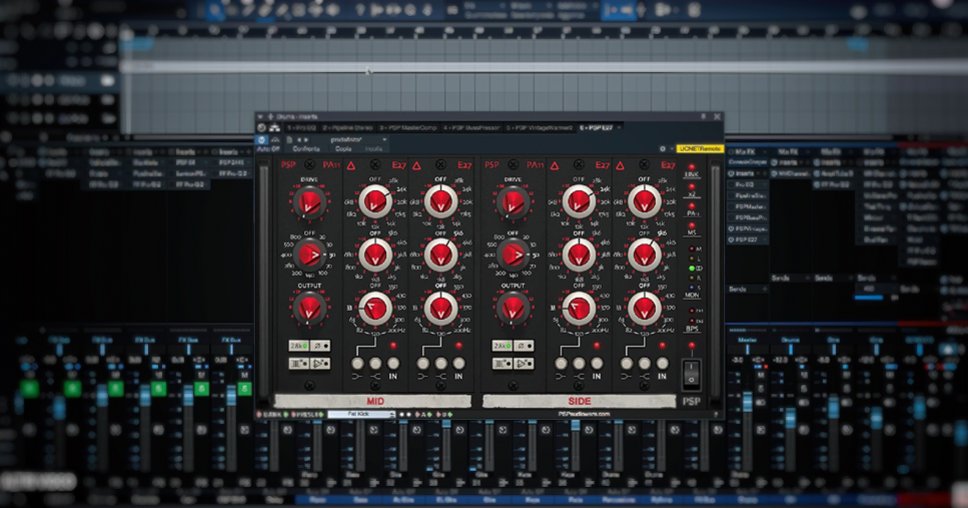Click the UCNET Remote button

pos(698,148)
